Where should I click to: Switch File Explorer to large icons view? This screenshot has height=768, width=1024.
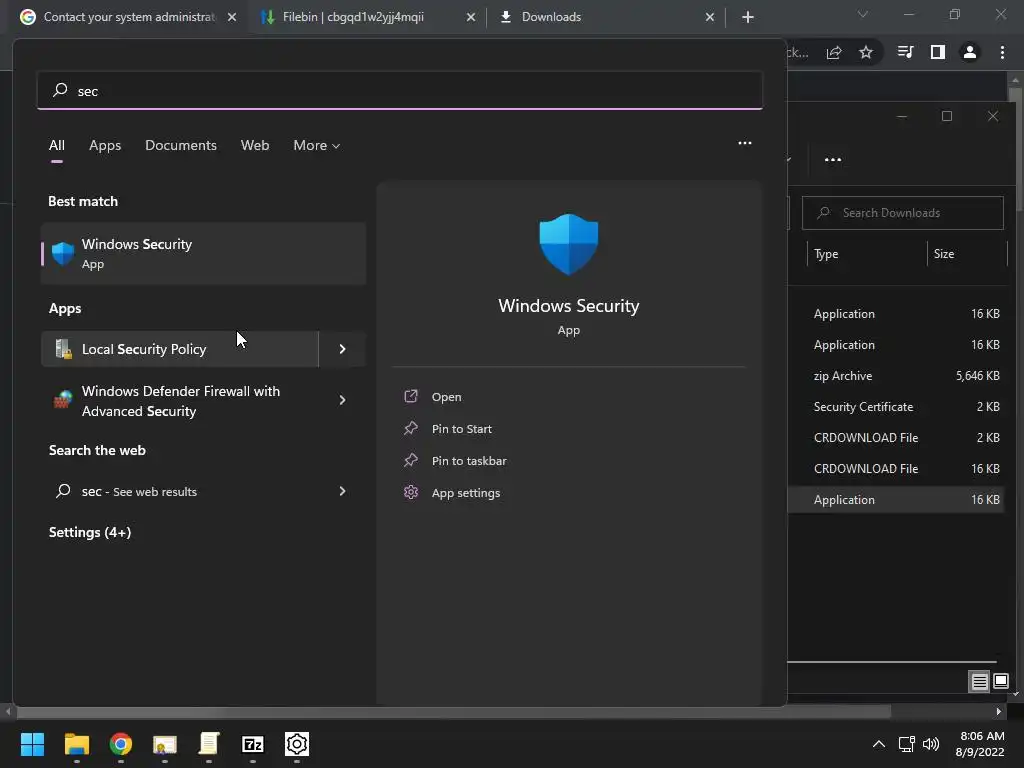pos(1000,681)
